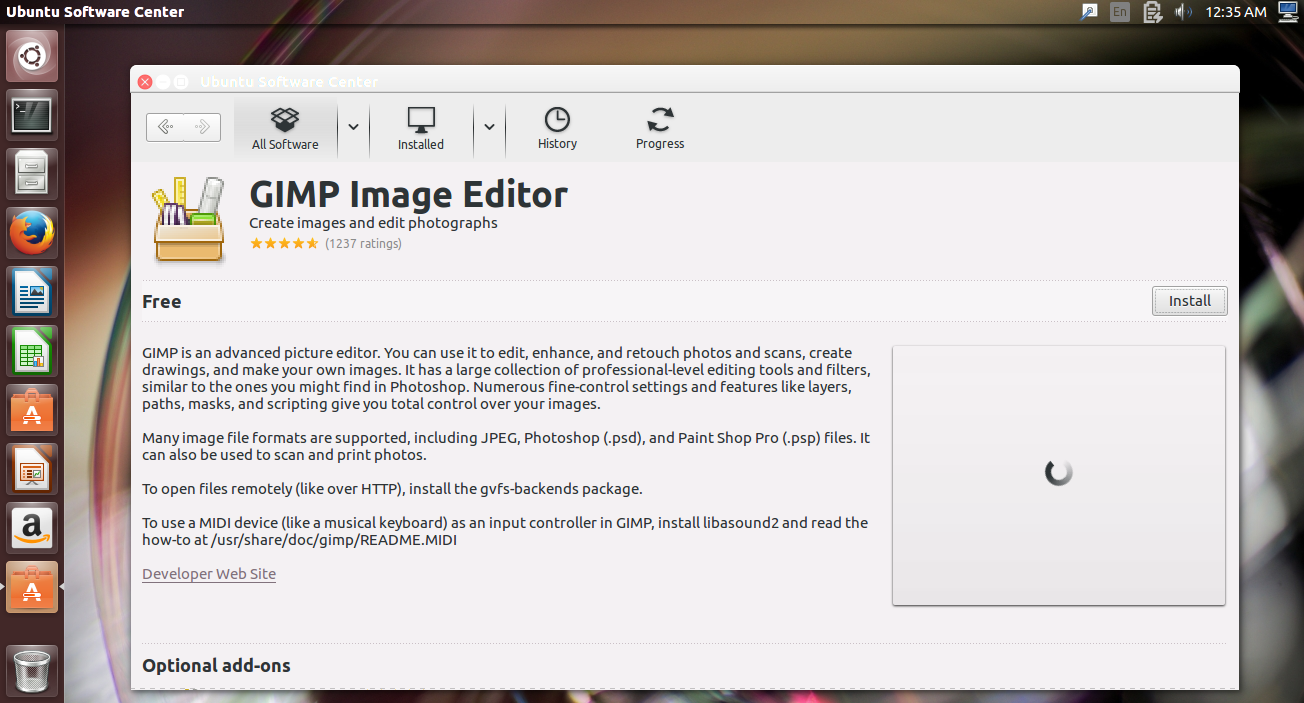This screenshot has height=703, width=1304.
Task: Go forward using the right arrow
Action: point(202,127)
